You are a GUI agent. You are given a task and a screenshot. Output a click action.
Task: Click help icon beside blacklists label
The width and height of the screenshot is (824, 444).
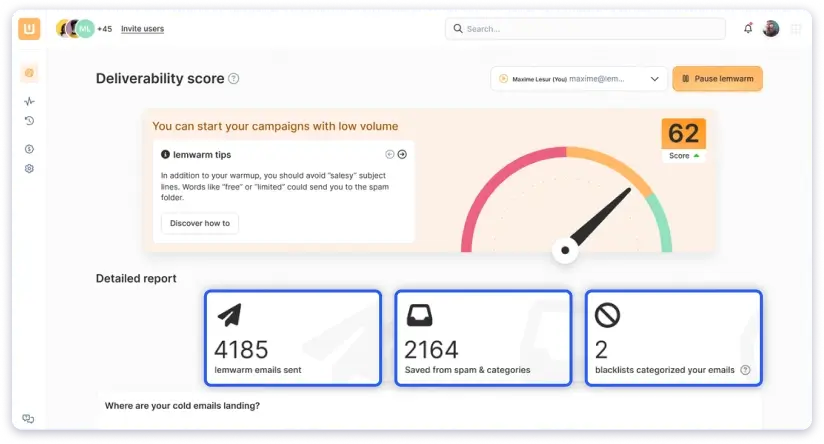745,370
